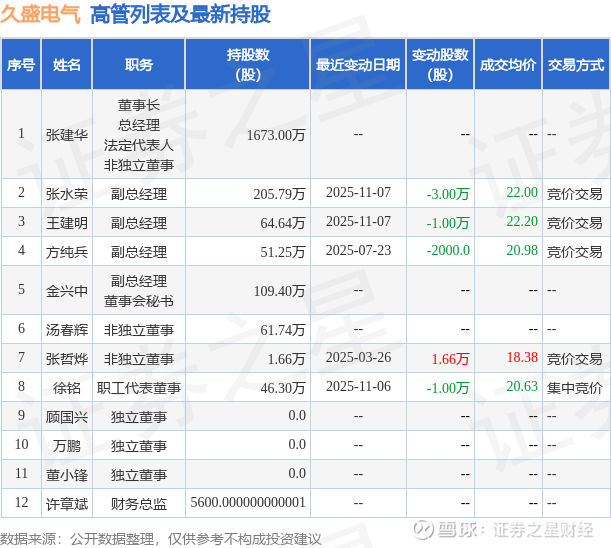
Task: Click the heading 高管列表及最新持股
Action: [180, 15]
